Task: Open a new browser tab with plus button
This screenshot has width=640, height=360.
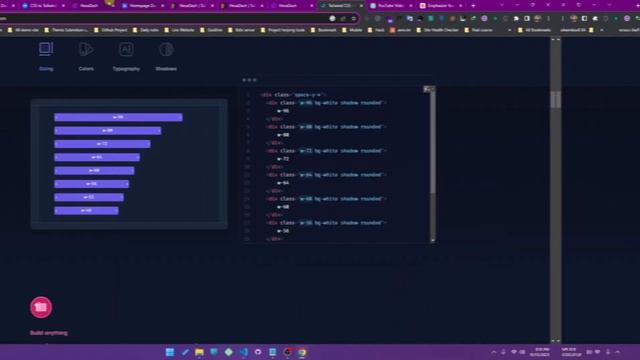Action: point(473,6)
